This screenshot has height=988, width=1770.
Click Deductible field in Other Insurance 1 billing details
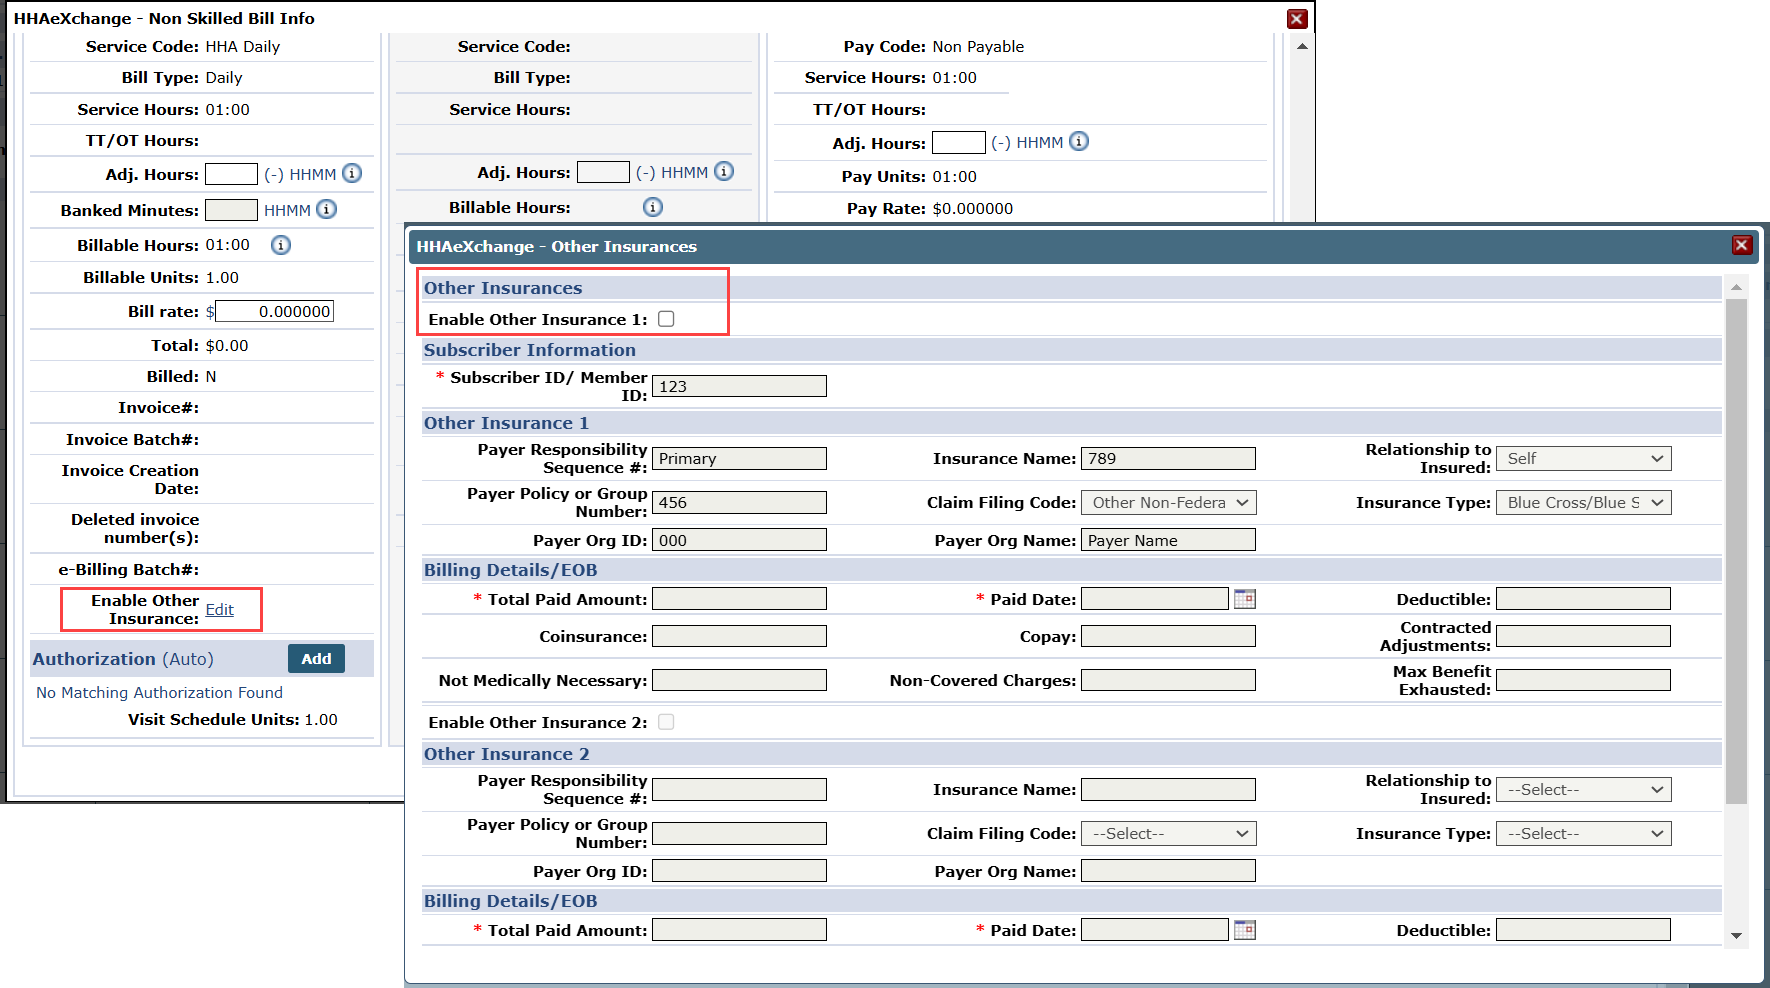tap(1583, 599)
